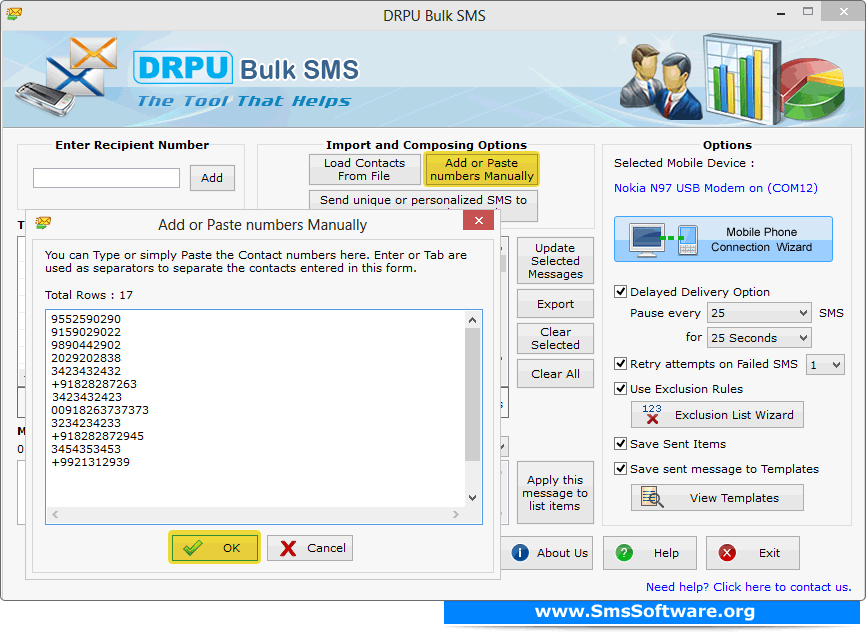This screenshot has width=866, height=633.
Task: Click the envelope icon in dialog title bar
Action: 43,223
